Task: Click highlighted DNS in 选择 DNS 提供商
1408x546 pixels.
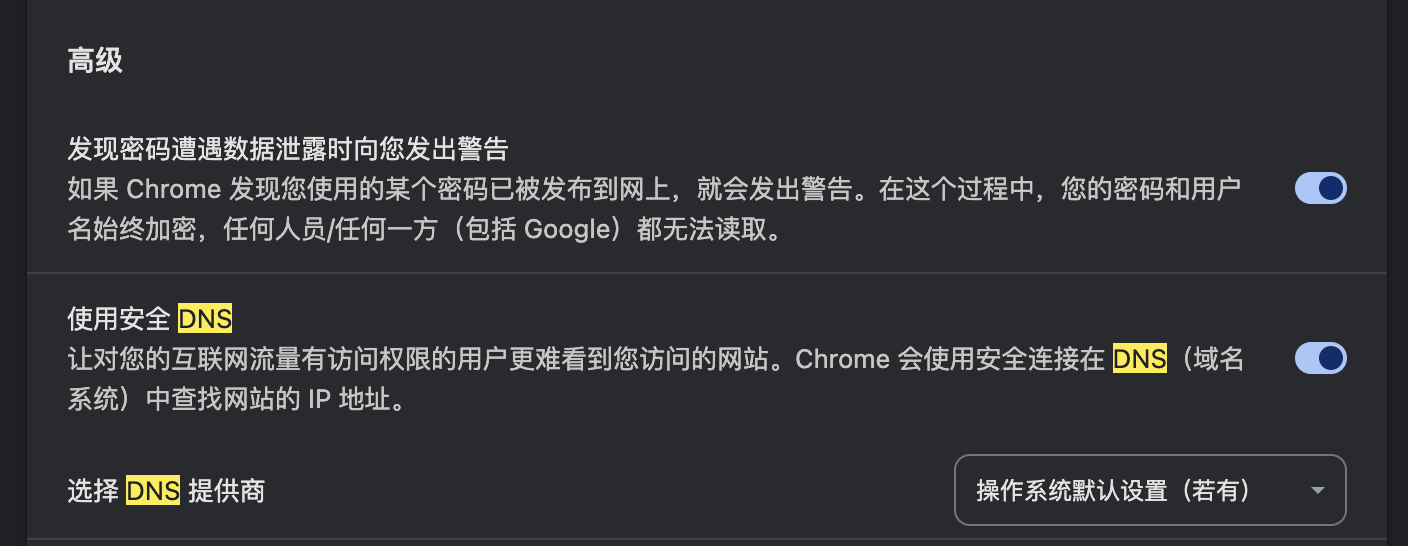Action: coord(153,491)
